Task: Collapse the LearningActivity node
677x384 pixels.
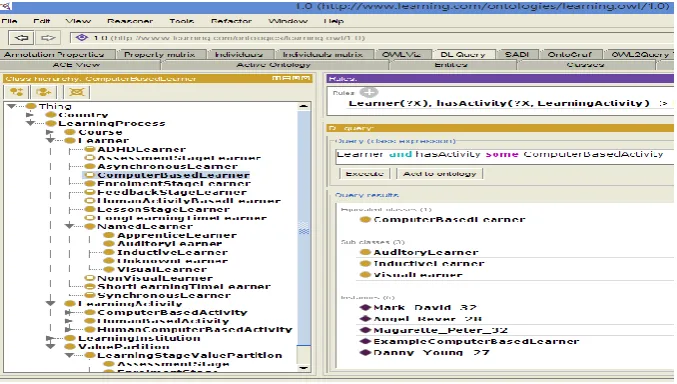Action: [50, 304]
